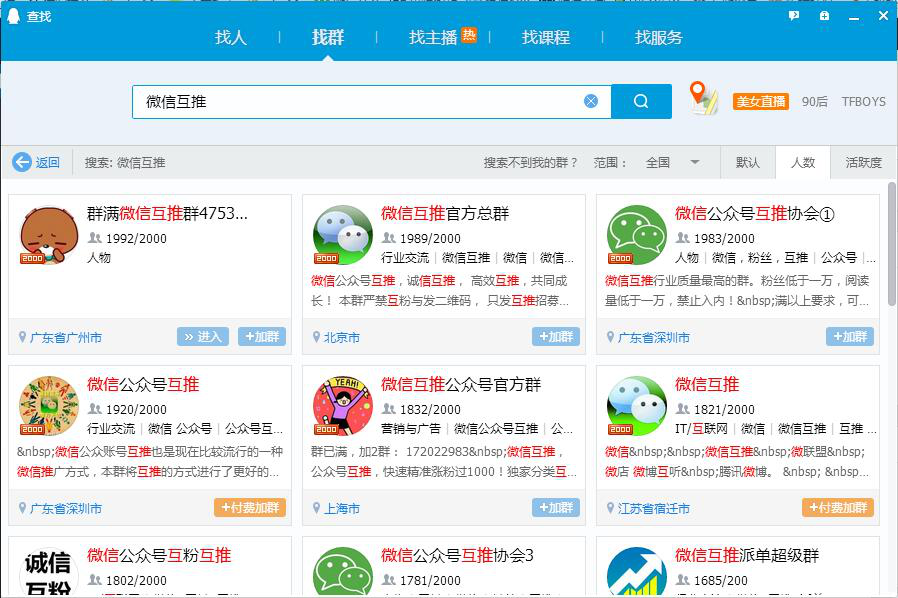Click +付费加群 for 微信公众号互推 in 深圳市
Viewport: 898px width, 598px height.
pyautogui.click(x=250, y=507)
